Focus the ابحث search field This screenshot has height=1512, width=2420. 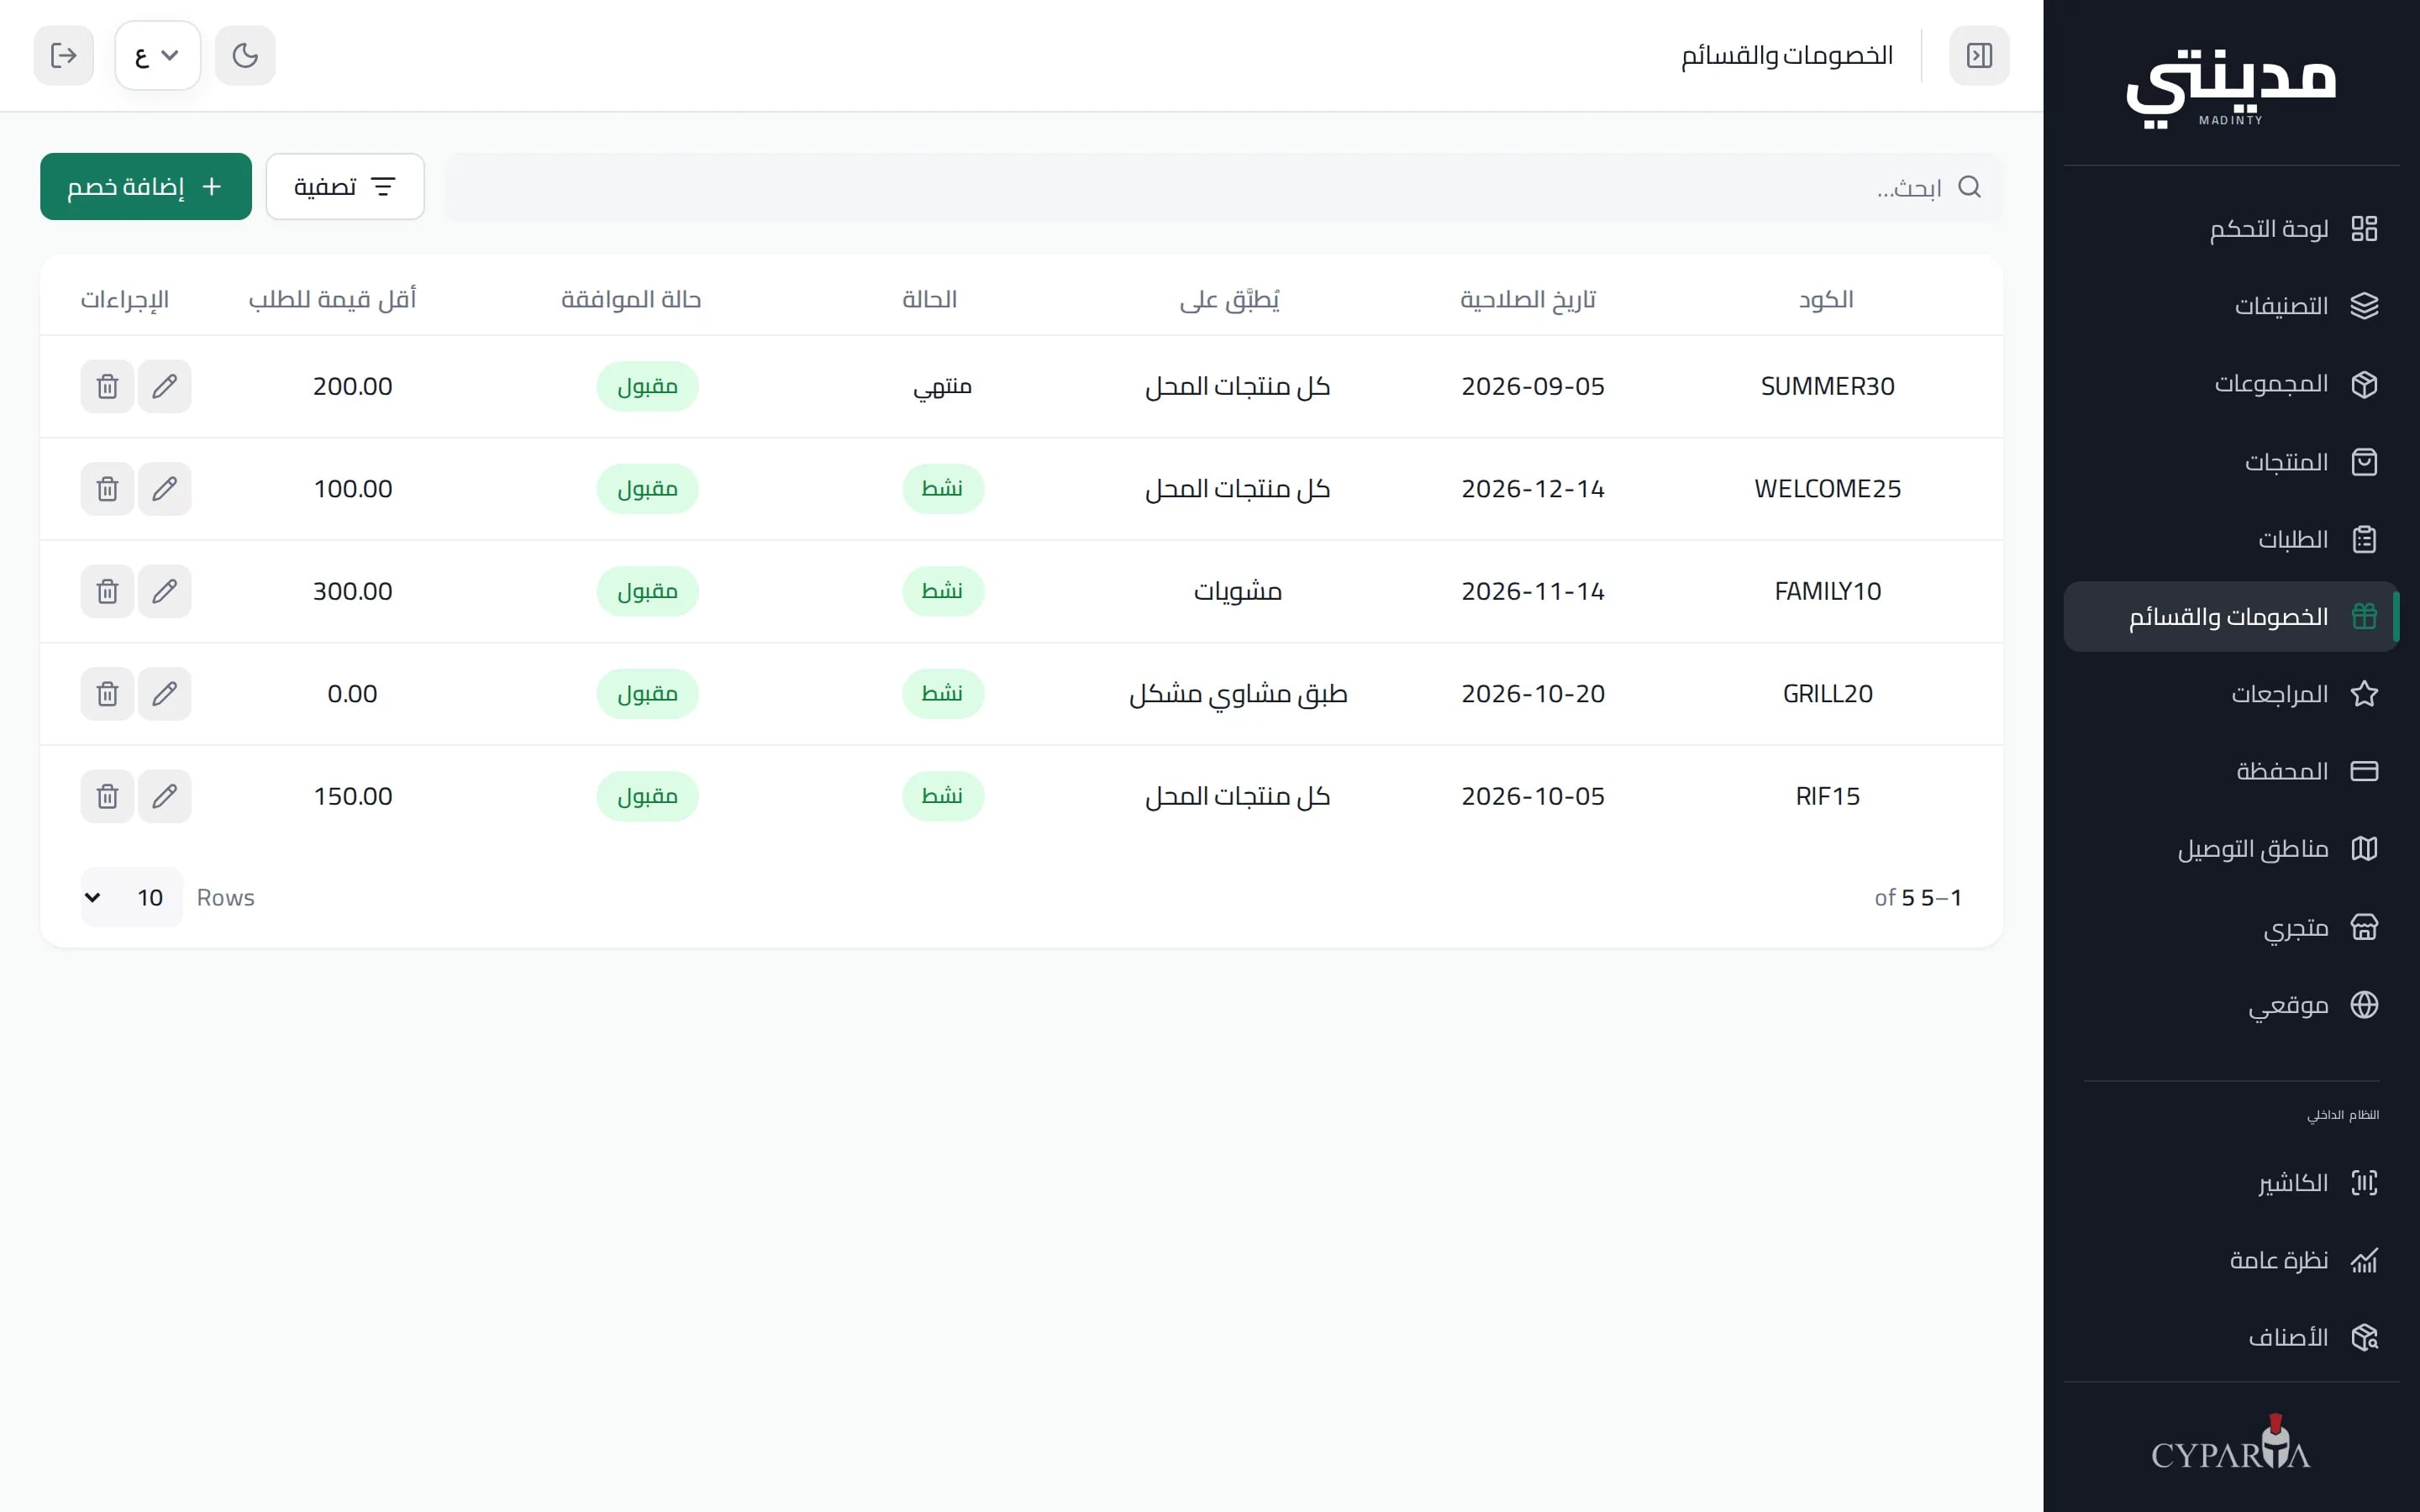(1224, 187)
